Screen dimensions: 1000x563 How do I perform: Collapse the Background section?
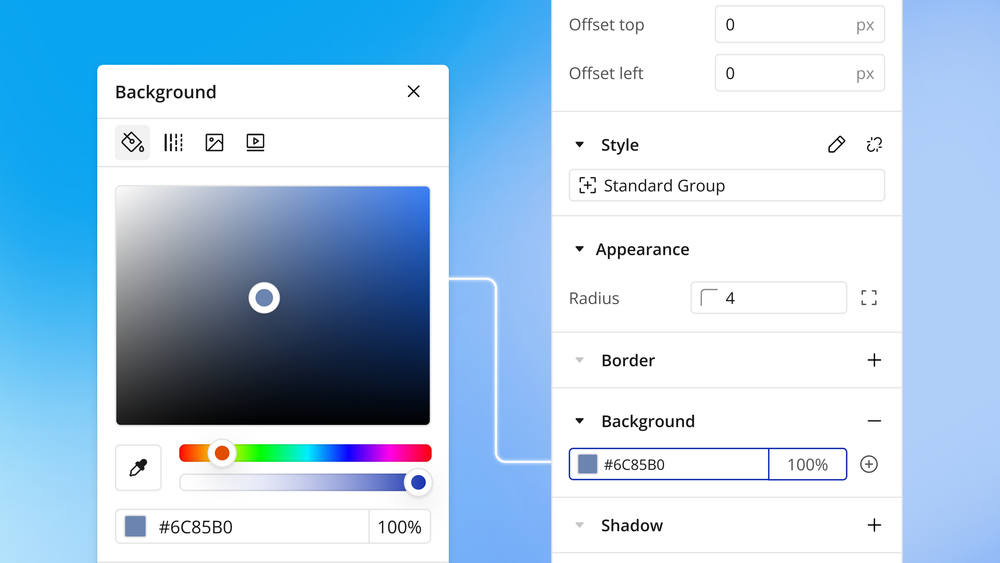click(580, 421)
